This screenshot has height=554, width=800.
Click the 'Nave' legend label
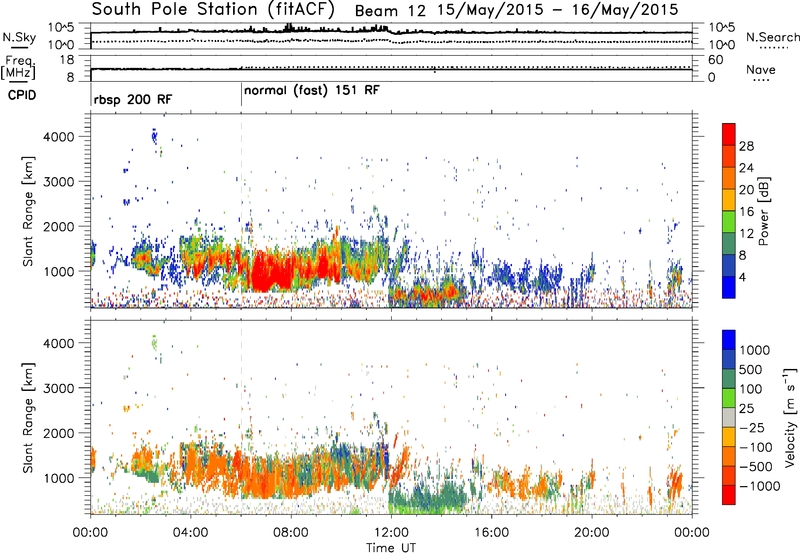click(x=761, y=69)
